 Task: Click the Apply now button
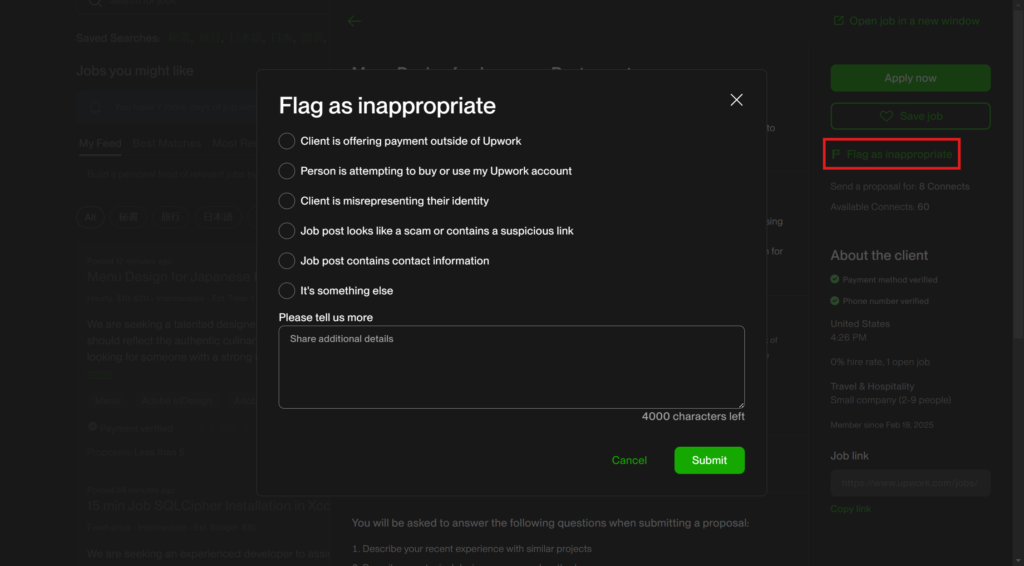910,78
